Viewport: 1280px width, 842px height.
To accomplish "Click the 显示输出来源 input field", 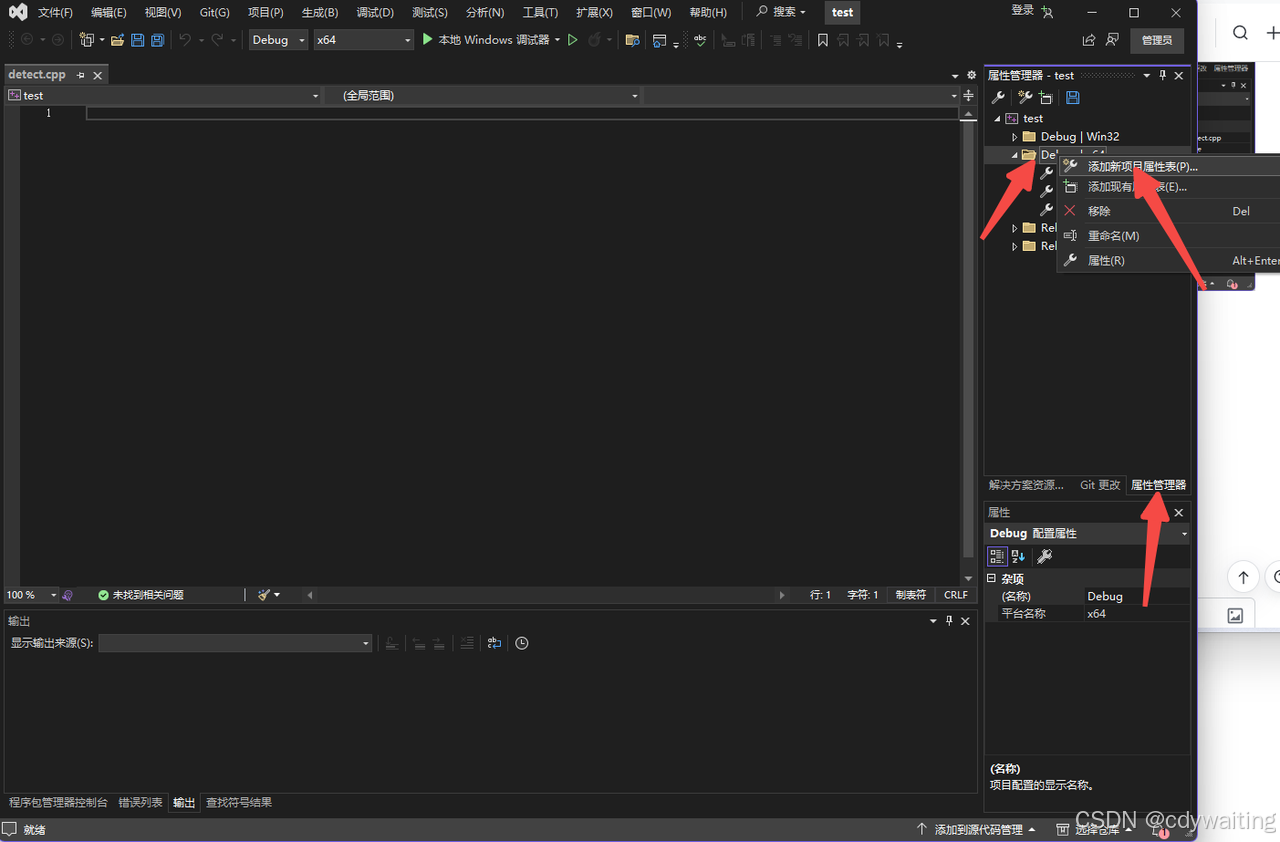I will point(235,643).
